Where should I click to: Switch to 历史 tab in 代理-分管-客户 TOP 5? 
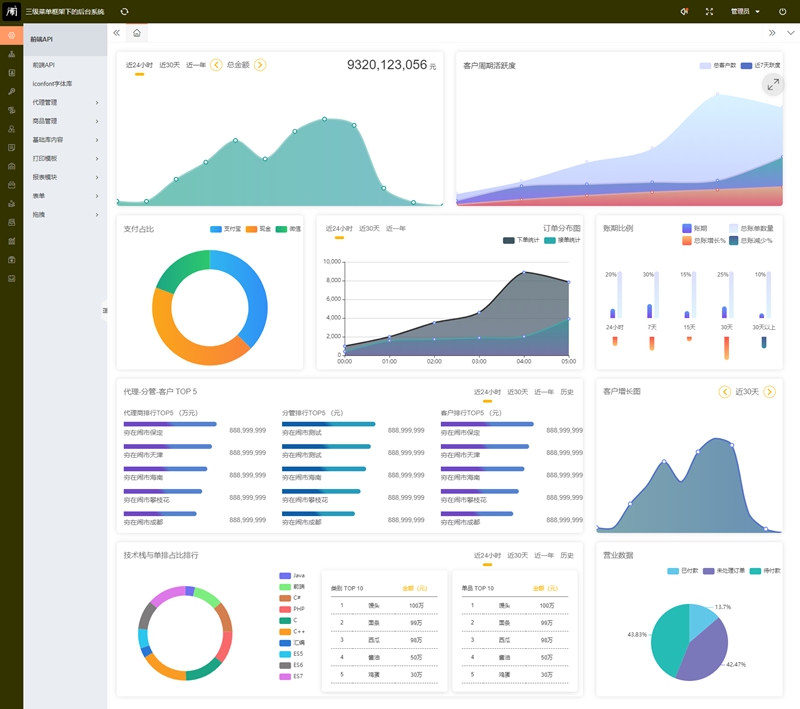click(x=567, y=392)
